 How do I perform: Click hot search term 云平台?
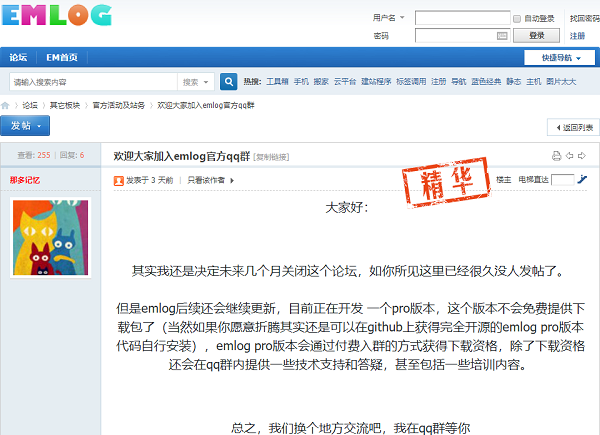345,81
